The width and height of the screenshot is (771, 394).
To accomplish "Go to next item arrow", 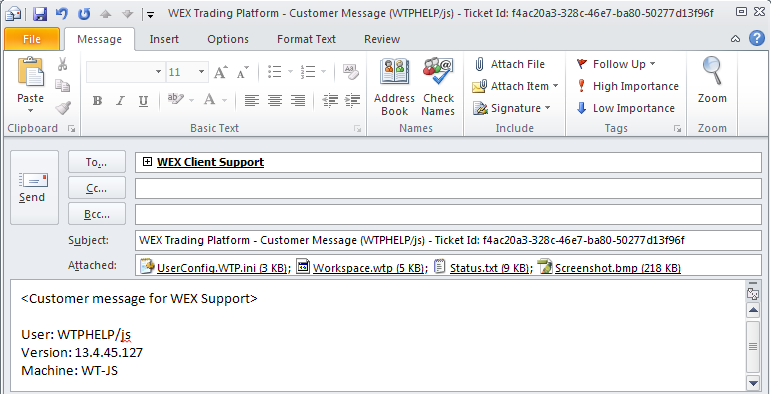I will (127, 14).
